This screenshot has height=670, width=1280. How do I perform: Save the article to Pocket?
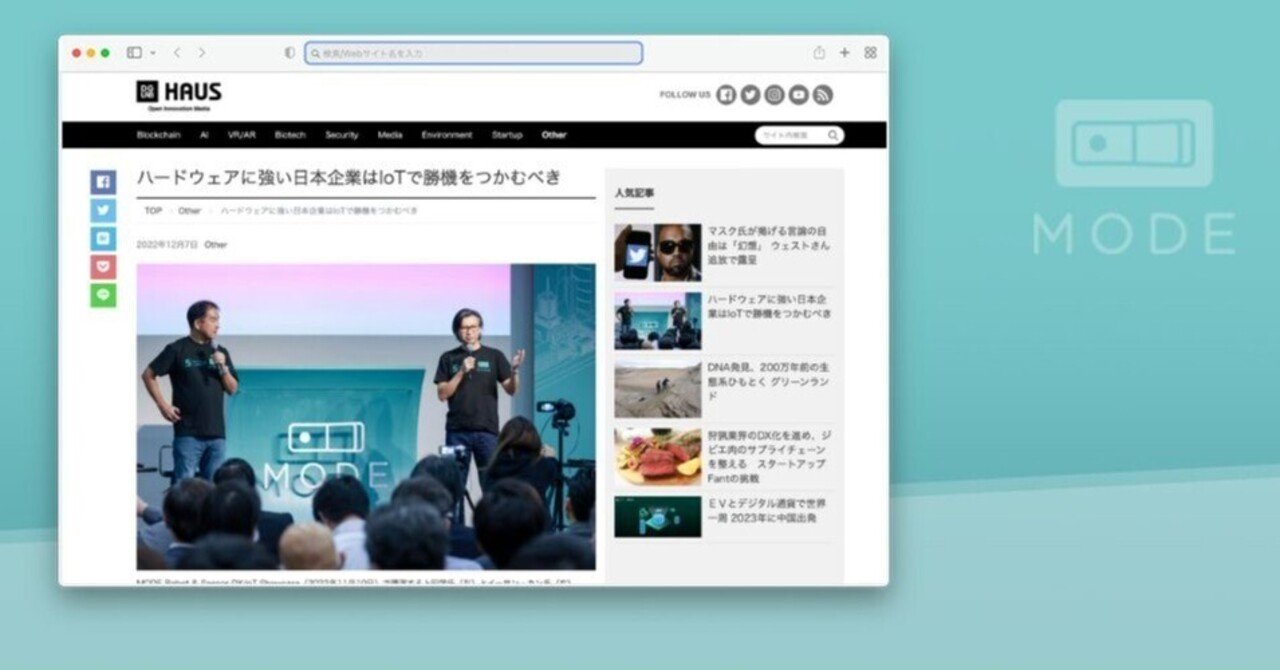101,267
